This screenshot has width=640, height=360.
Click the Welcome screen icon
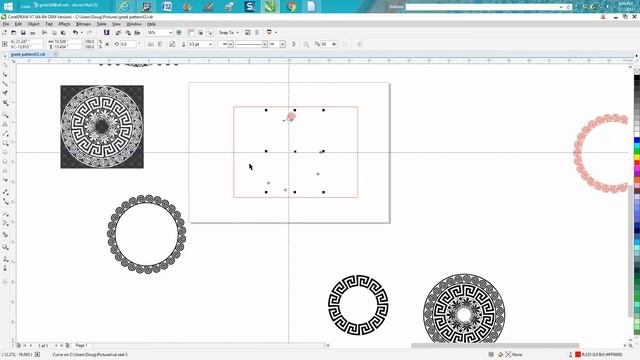click(248, 32)
